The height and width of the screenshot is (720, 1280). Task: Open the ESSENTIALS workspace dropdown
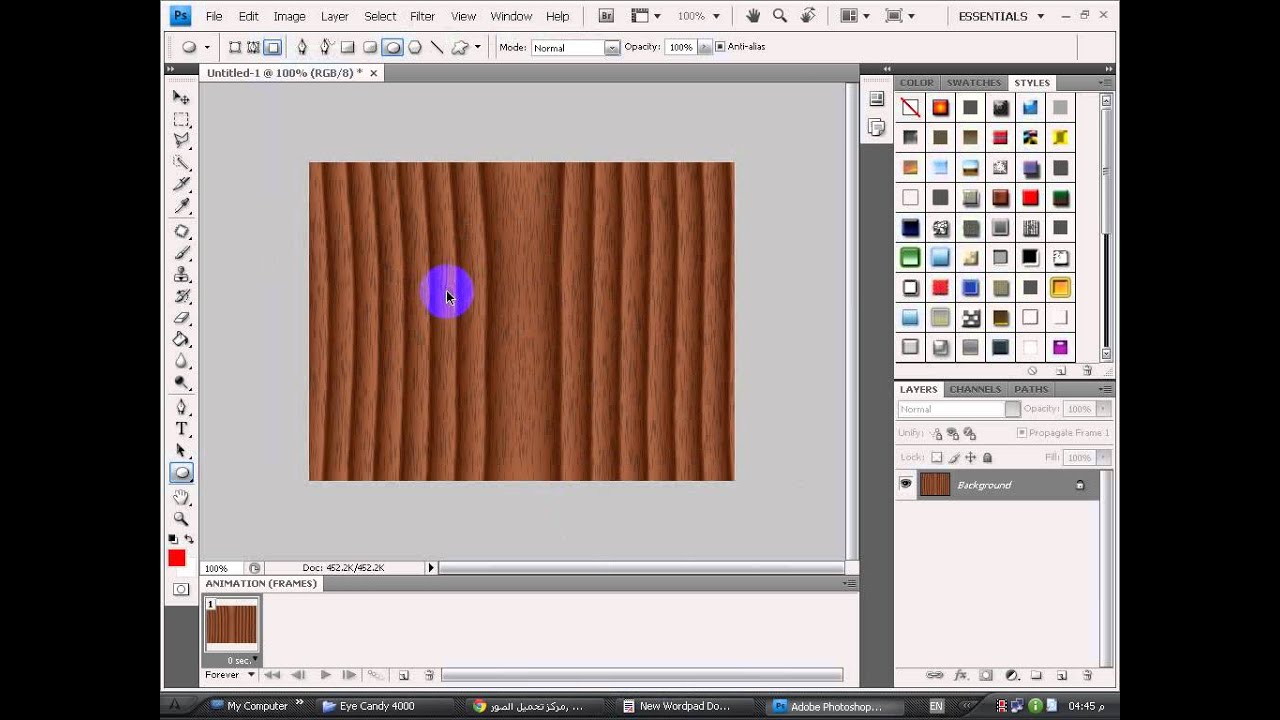1001,16
